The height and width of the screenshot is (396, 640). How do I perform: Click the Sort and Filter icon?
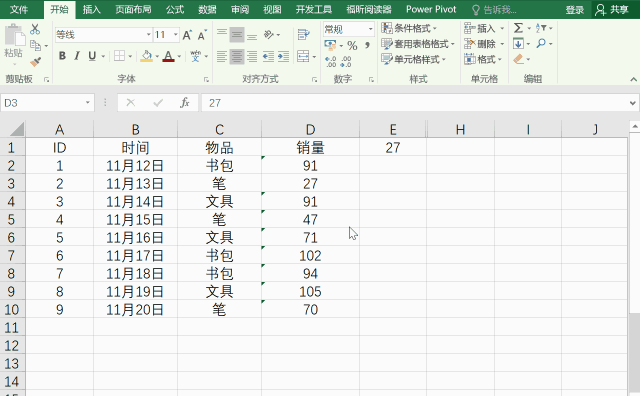[541, 28]
